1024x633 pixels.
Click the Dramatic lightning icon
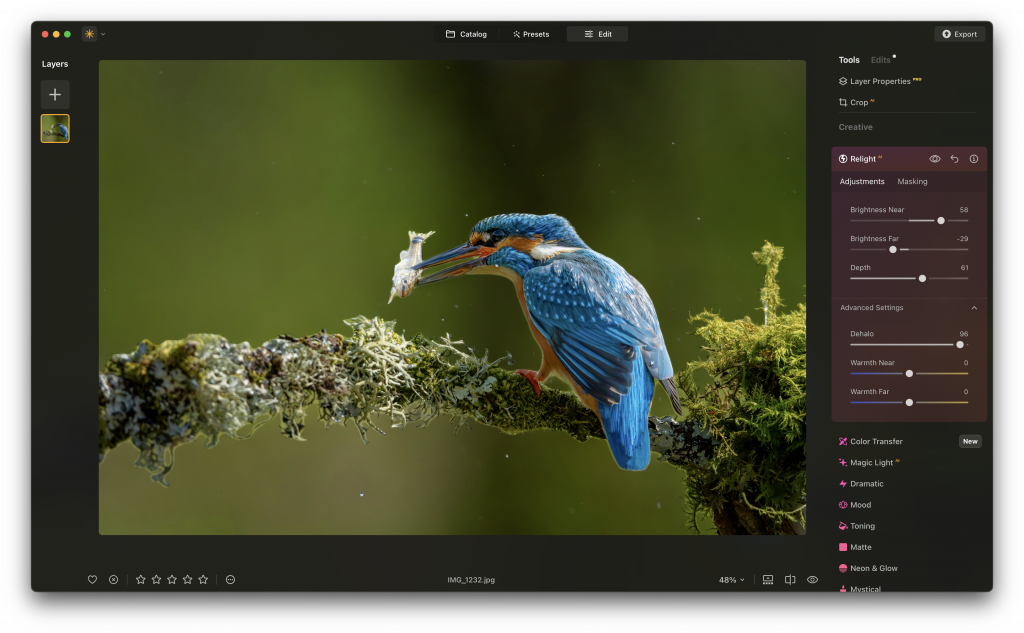point(843,484)
